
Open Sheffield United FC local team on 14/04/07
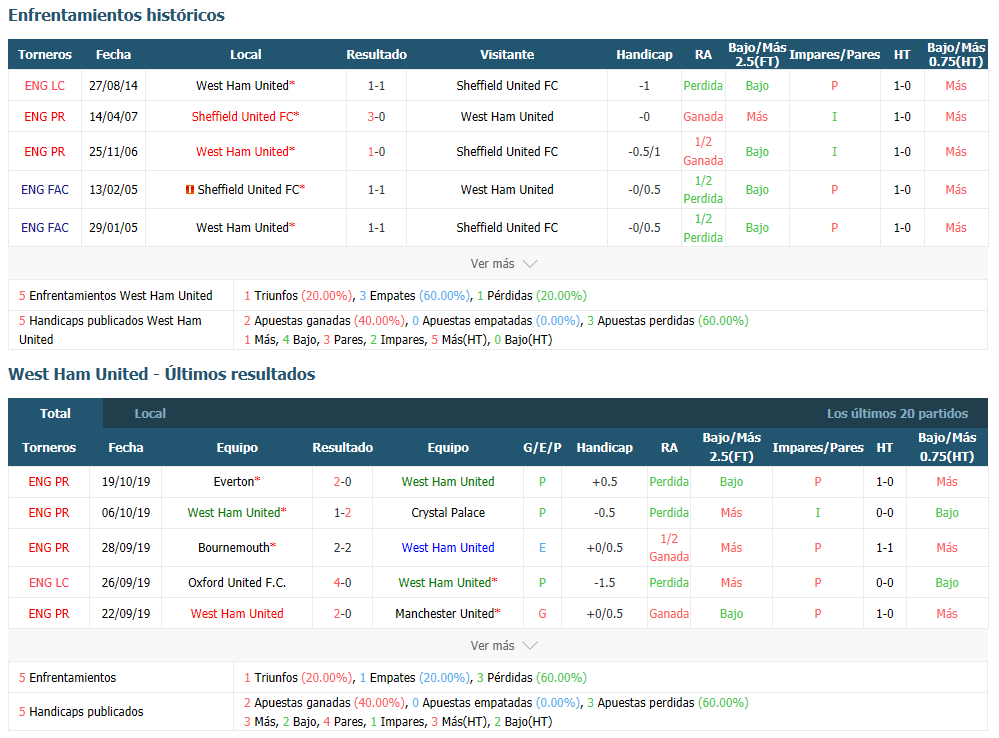[x=242, y=117]
